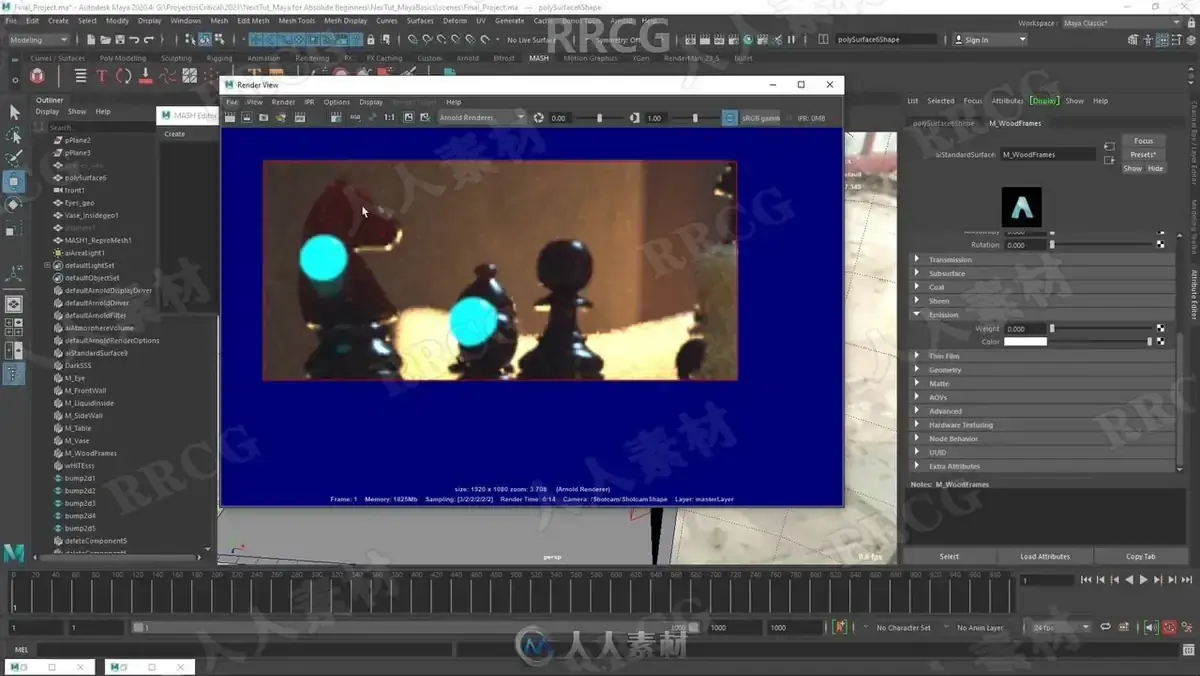Click the Hide button in Attribute Editor
Viewport: 1200px width, 676px height.
1155,168
